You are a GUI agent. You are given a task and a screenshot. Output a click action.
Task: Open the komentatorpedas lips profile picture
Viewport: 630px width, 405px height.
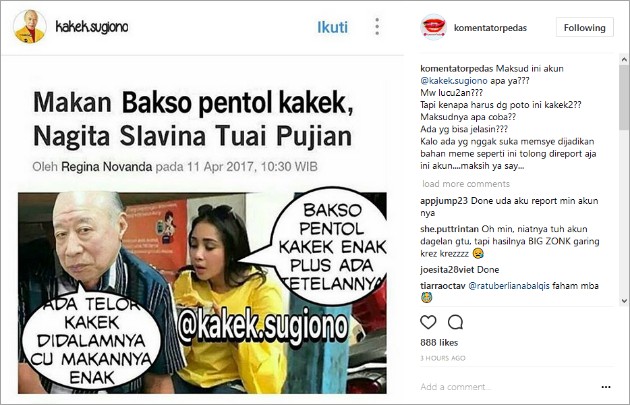[x=433, y=27]
